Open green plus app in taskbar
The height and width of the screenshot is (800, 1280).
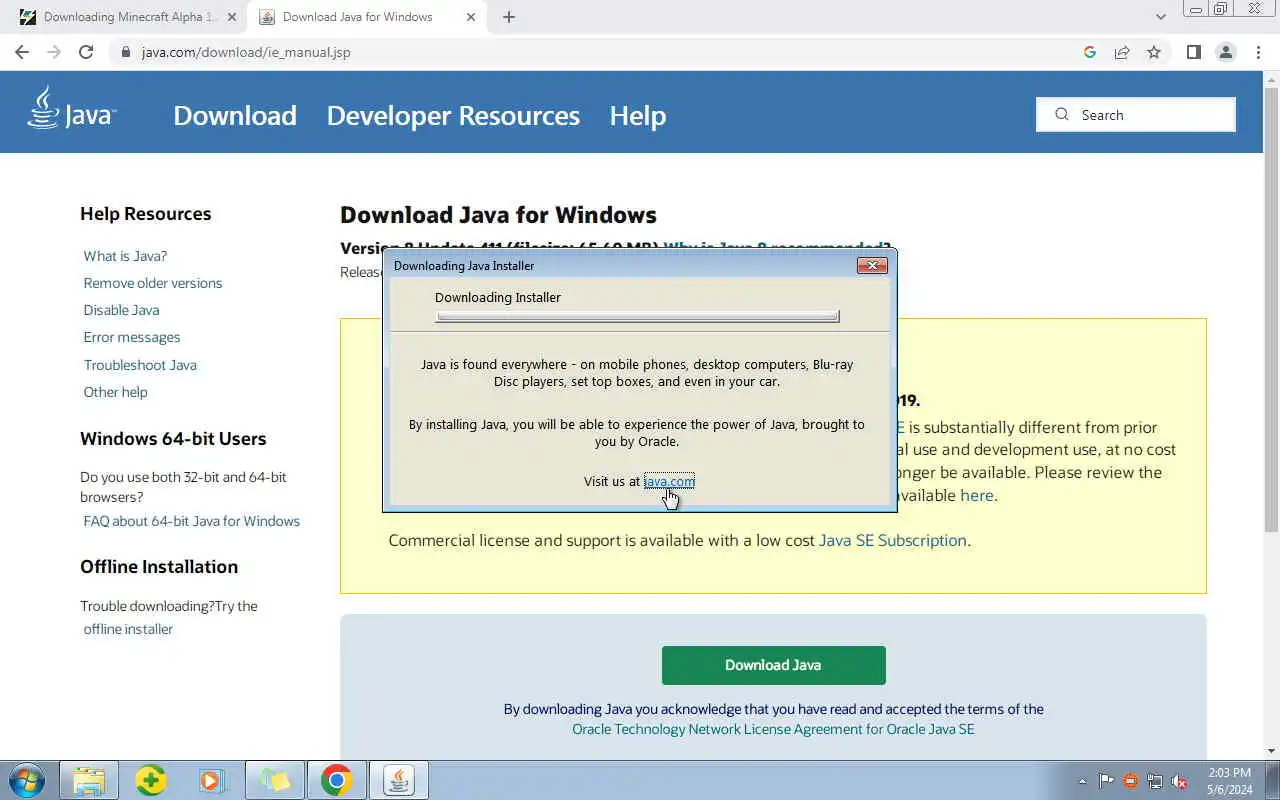coord(151,780)
